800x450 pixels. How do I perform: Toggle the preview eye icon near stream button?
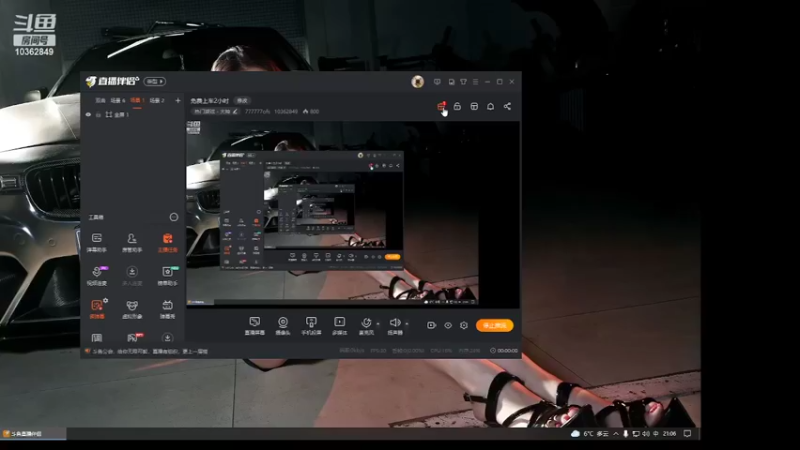[448, 325]
